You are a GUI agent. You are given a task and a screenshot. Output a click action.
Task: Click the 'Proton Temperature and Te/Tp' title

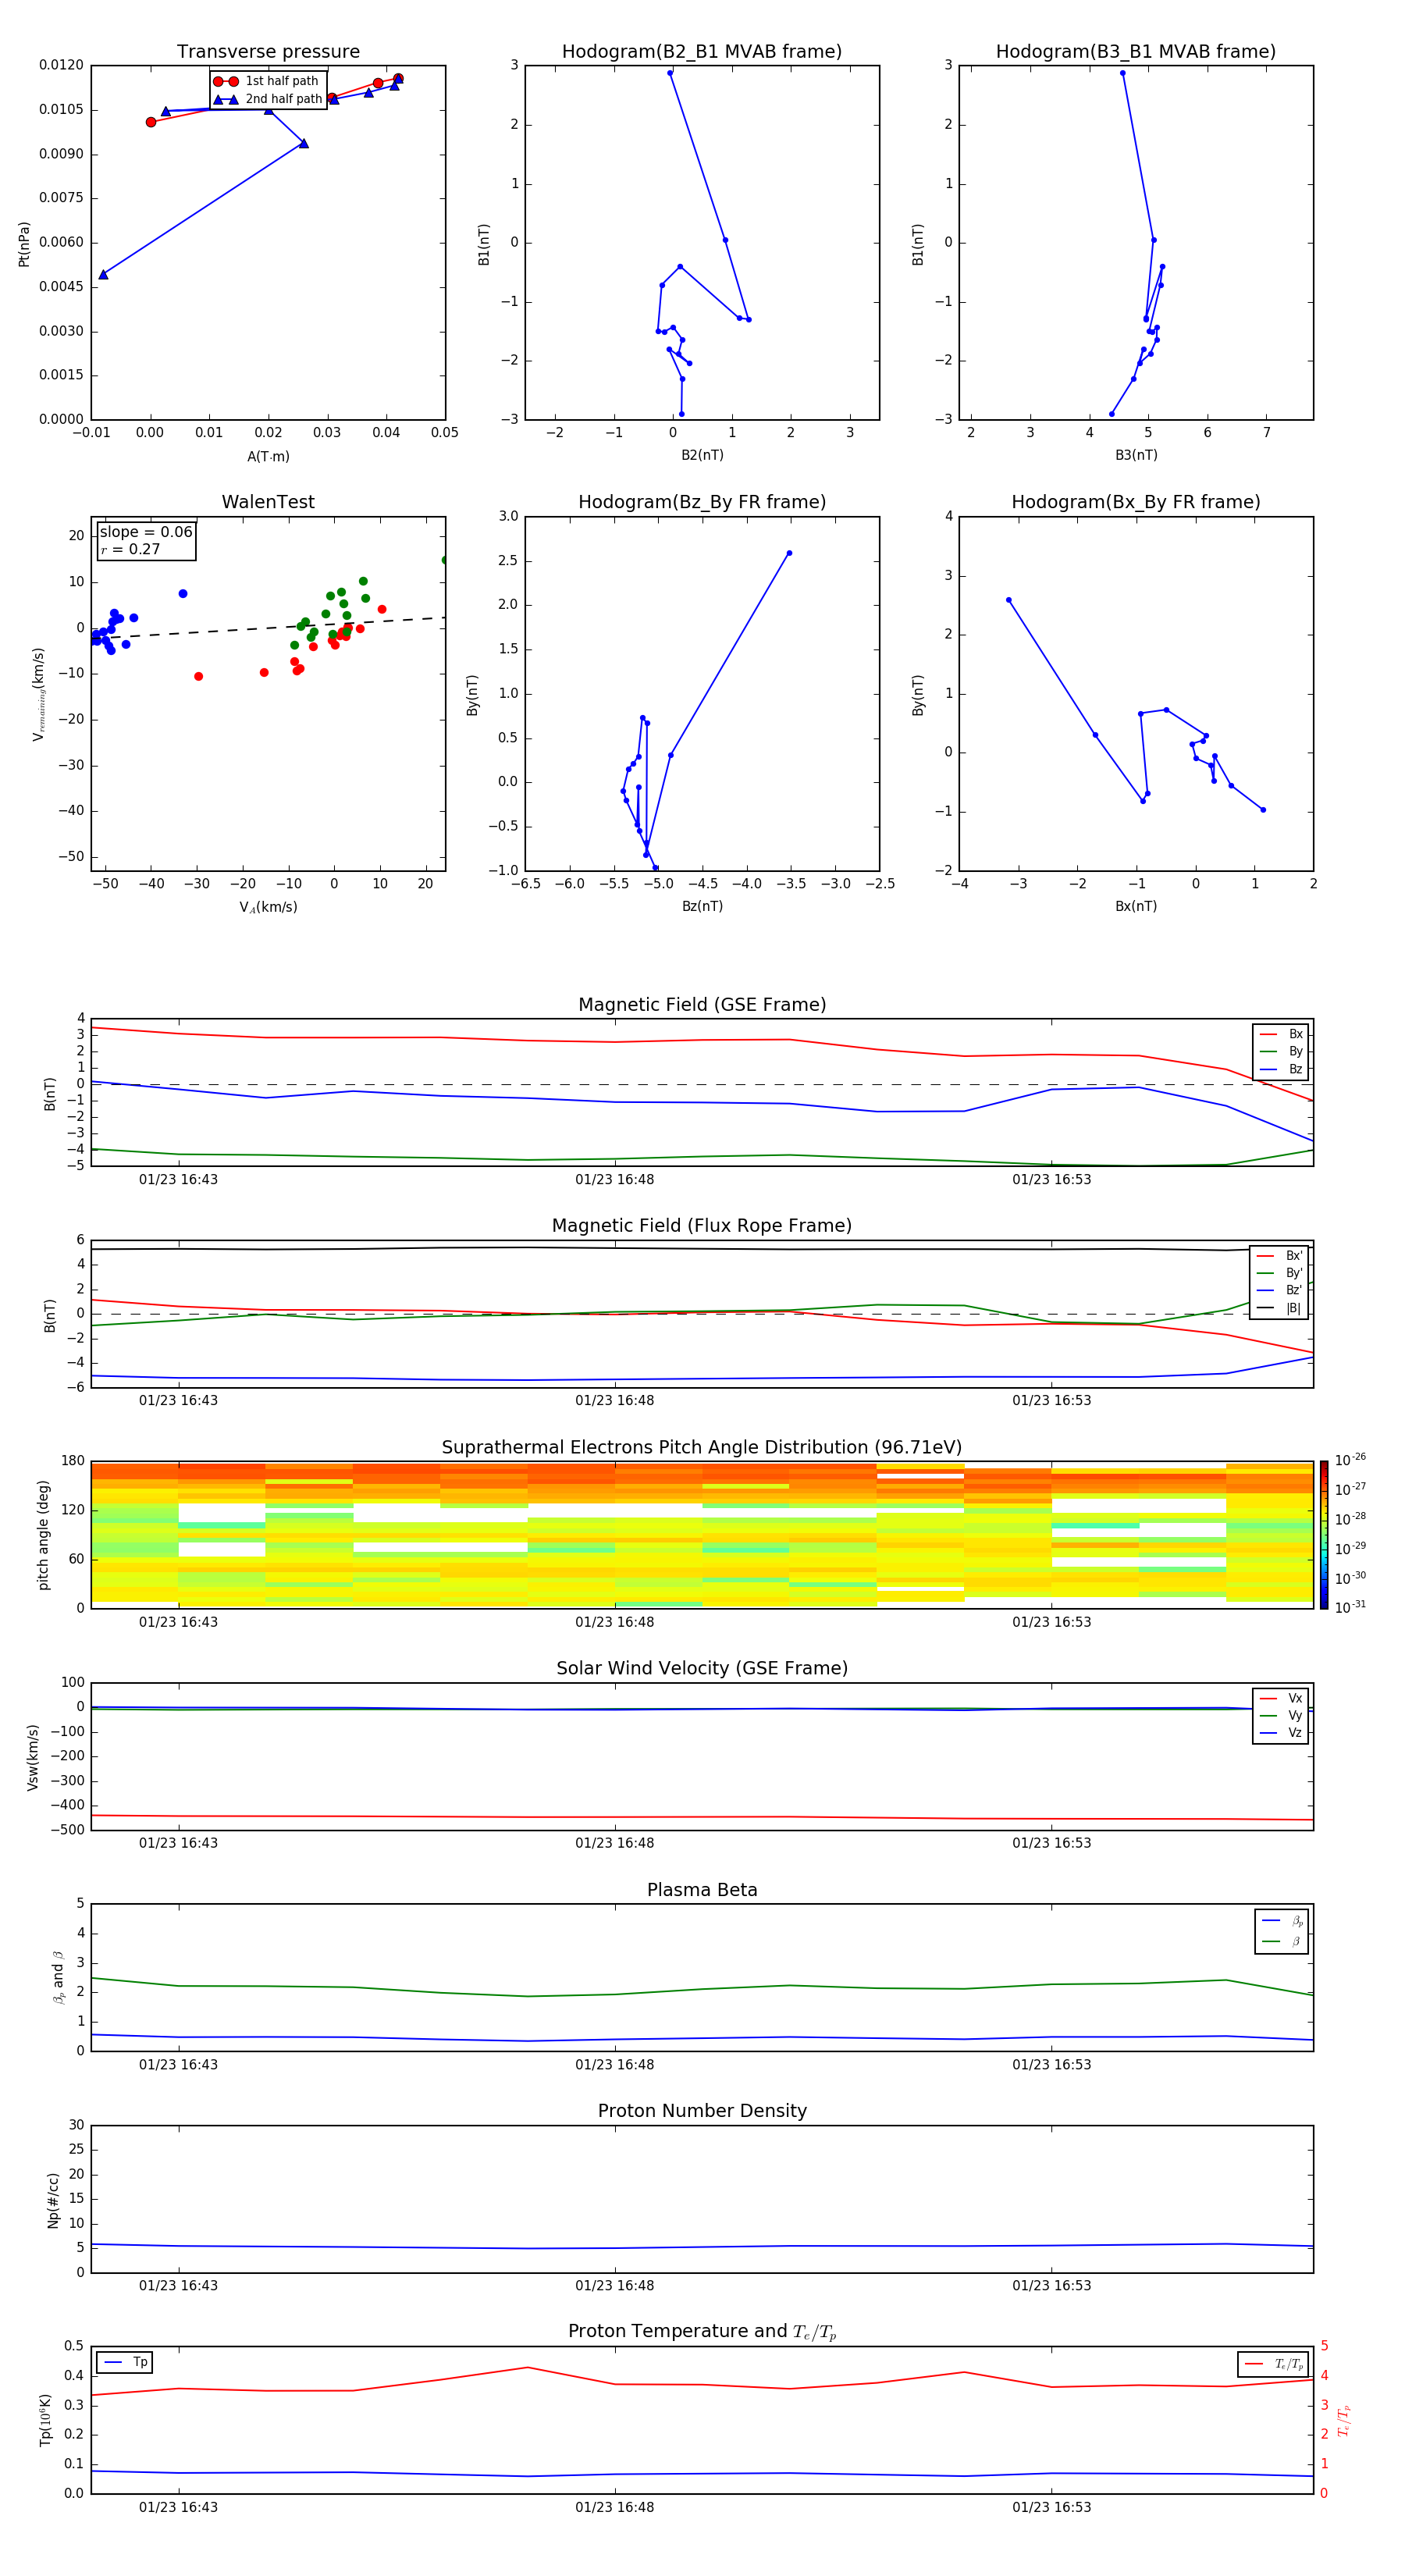(x=702, y=2332)
